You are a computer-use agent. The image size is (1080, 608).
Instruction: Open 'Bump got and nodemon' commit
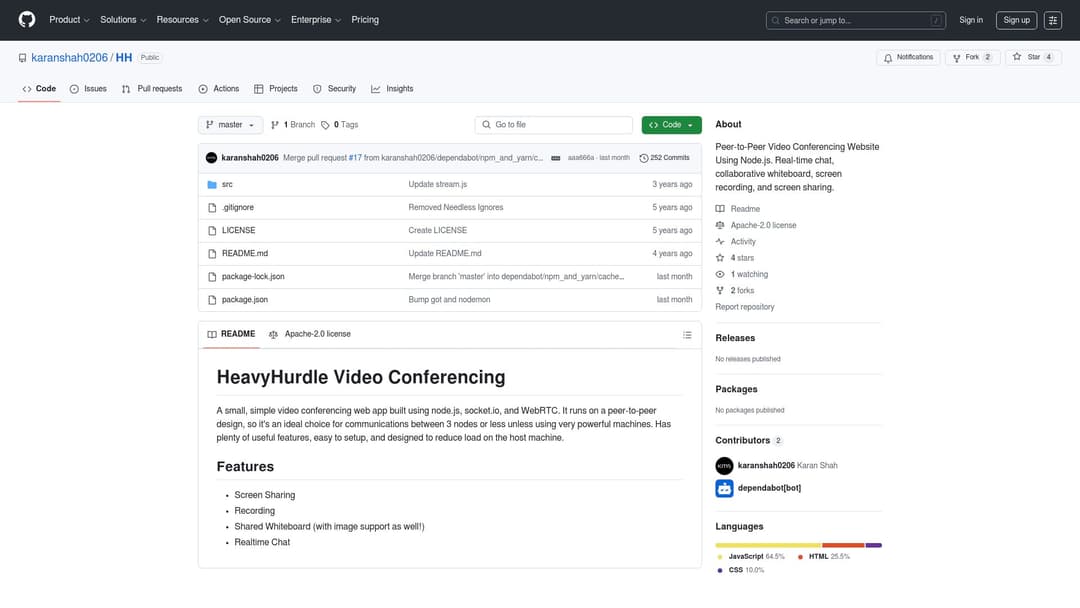tap(449, 300)
